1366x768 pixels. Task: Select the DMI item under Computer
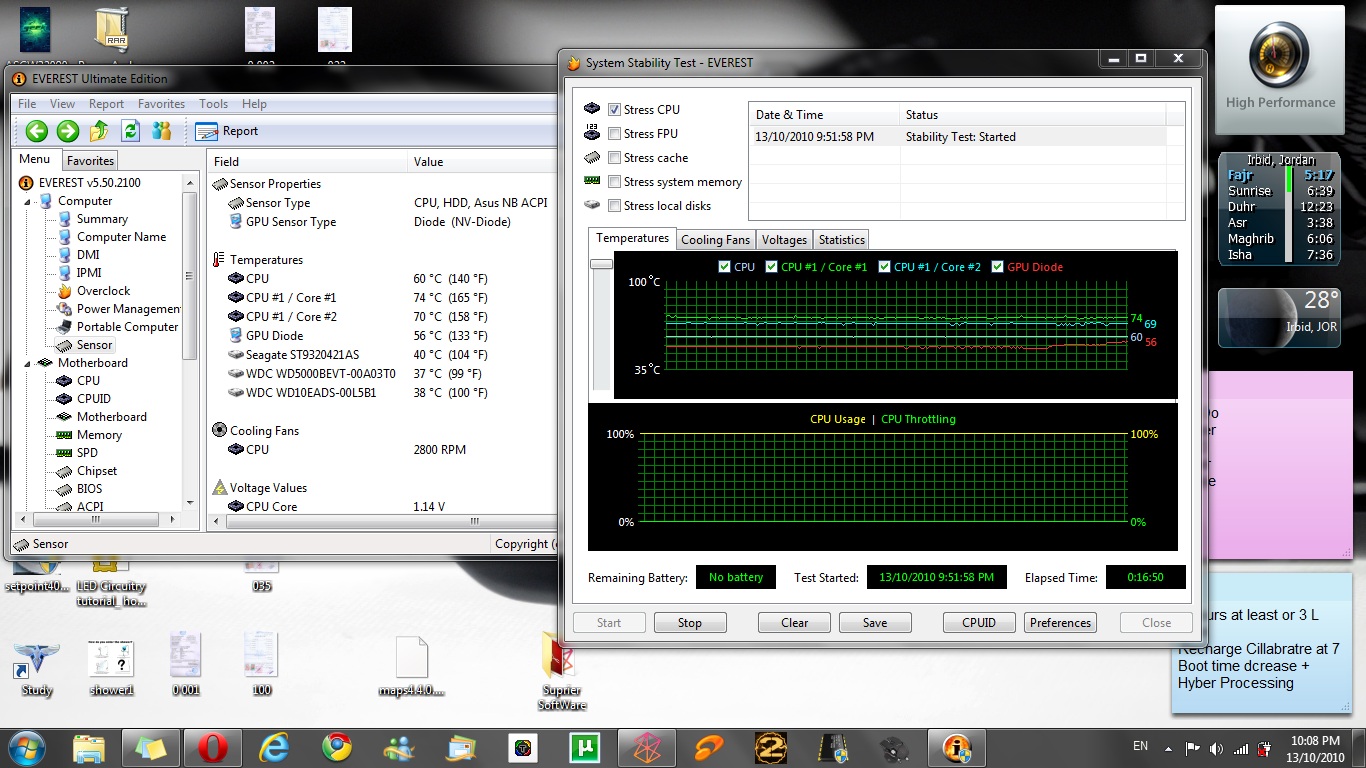[x=78, y=255]
